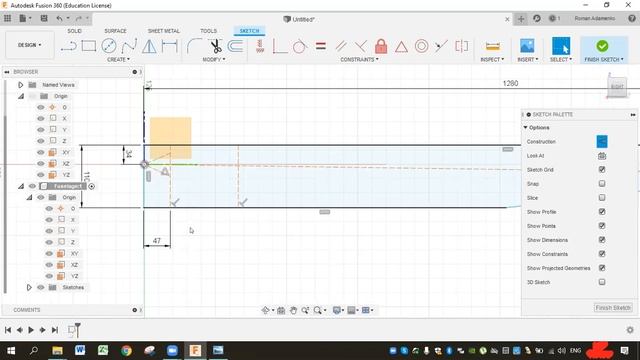Click the timeline sketch marker

pyautogui.click(x=72, y=330)
